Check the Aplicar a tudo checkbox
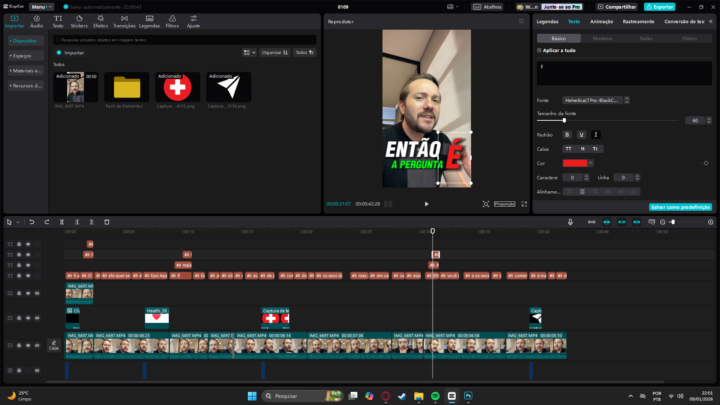 coord(539,49)
